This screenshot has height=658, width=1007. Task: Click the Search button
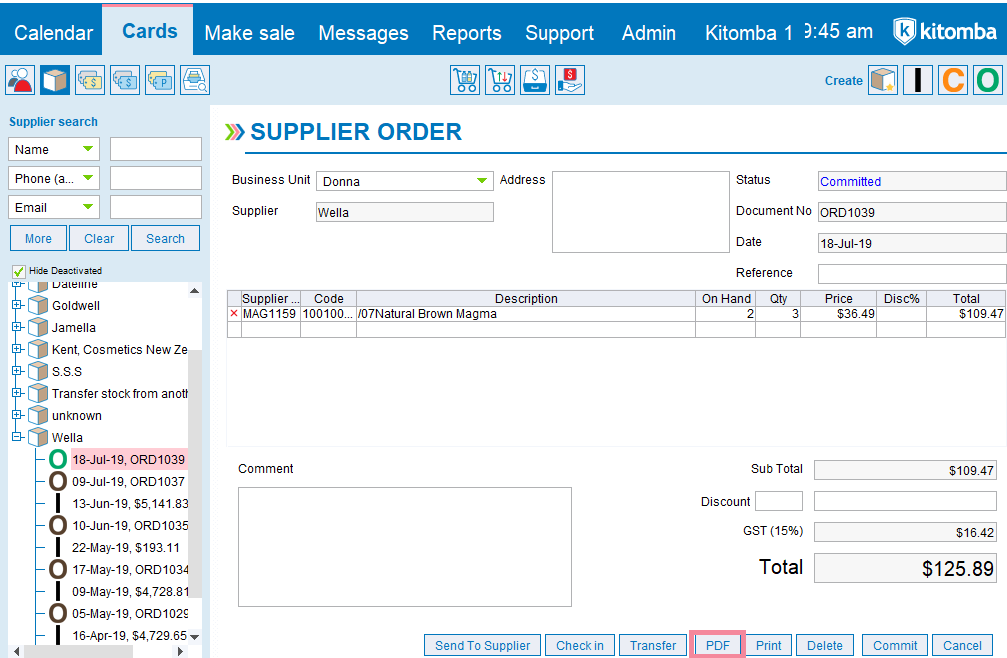pyautogui.click(x=165, y=238)
